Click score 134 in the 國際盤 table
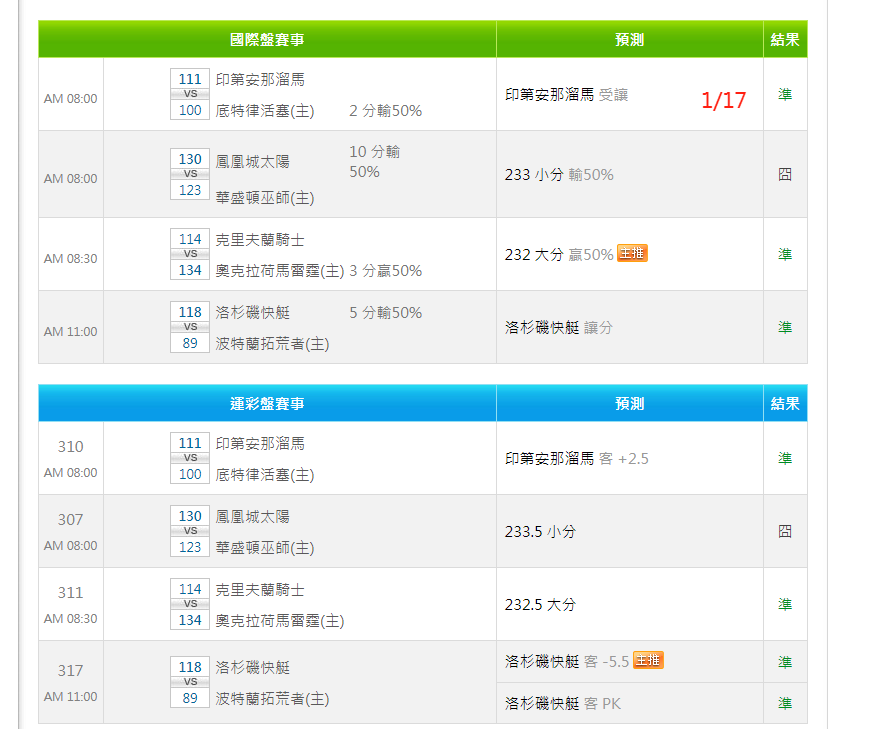 pyautogui.click(x=190, y=270)
